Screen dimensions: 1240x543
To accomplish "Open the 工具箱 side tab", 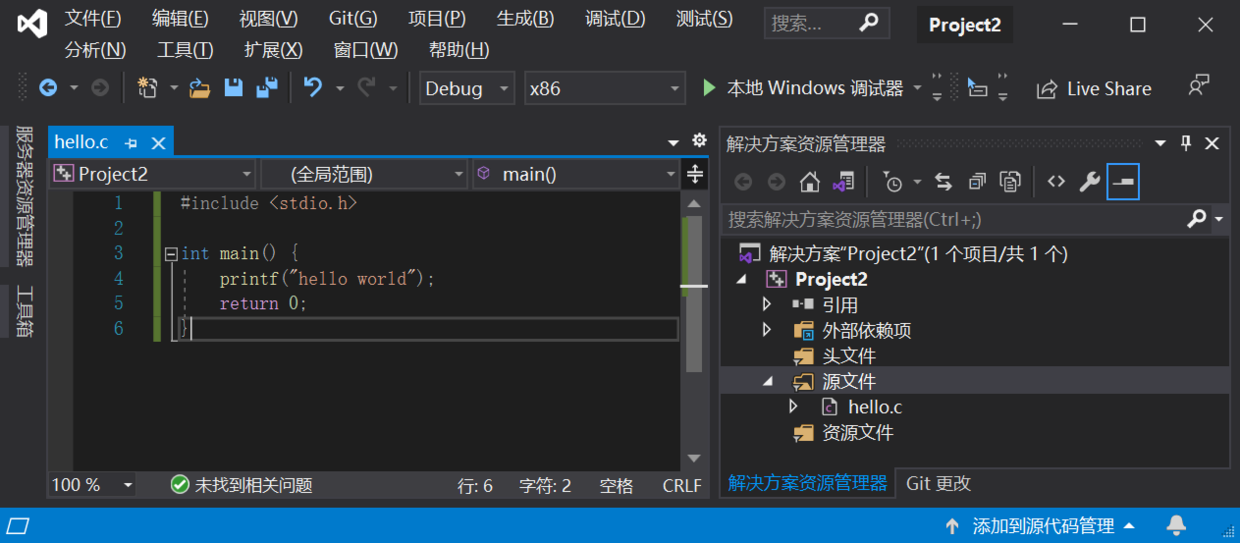I will point(24,312).
